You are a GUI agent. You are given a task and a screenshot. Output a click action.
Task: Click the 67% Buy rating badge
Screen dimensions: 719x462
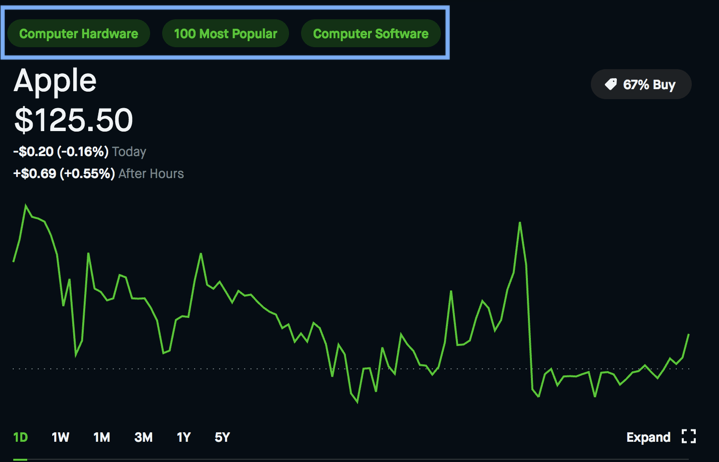coord(641,84)
